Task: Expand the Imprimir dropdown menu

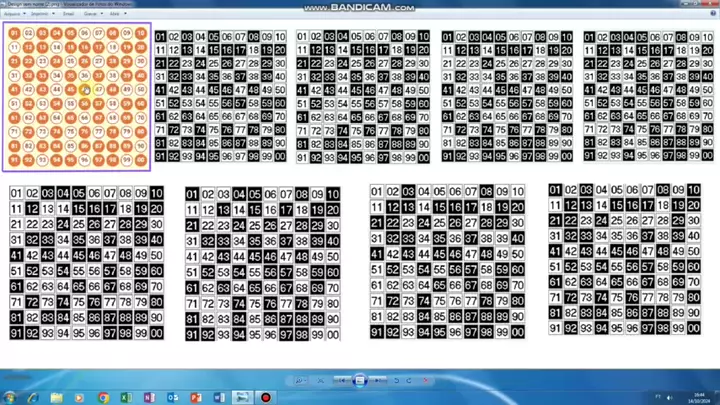Action: tap(41, 15)
